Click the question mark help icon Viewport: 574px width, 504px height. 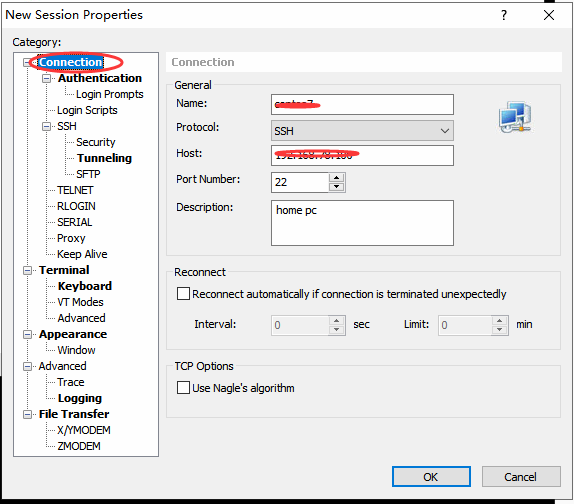pos(504,15)
